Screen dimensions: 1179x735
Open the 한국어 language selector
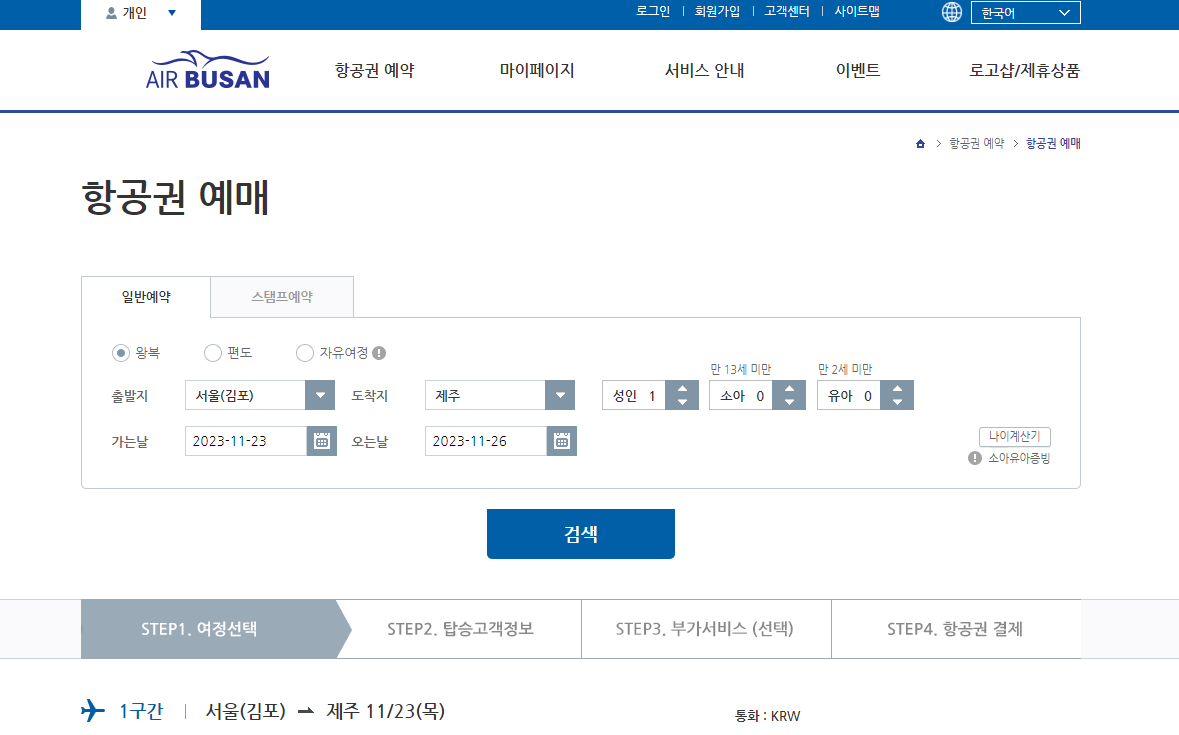click(x=1025, y=12)
